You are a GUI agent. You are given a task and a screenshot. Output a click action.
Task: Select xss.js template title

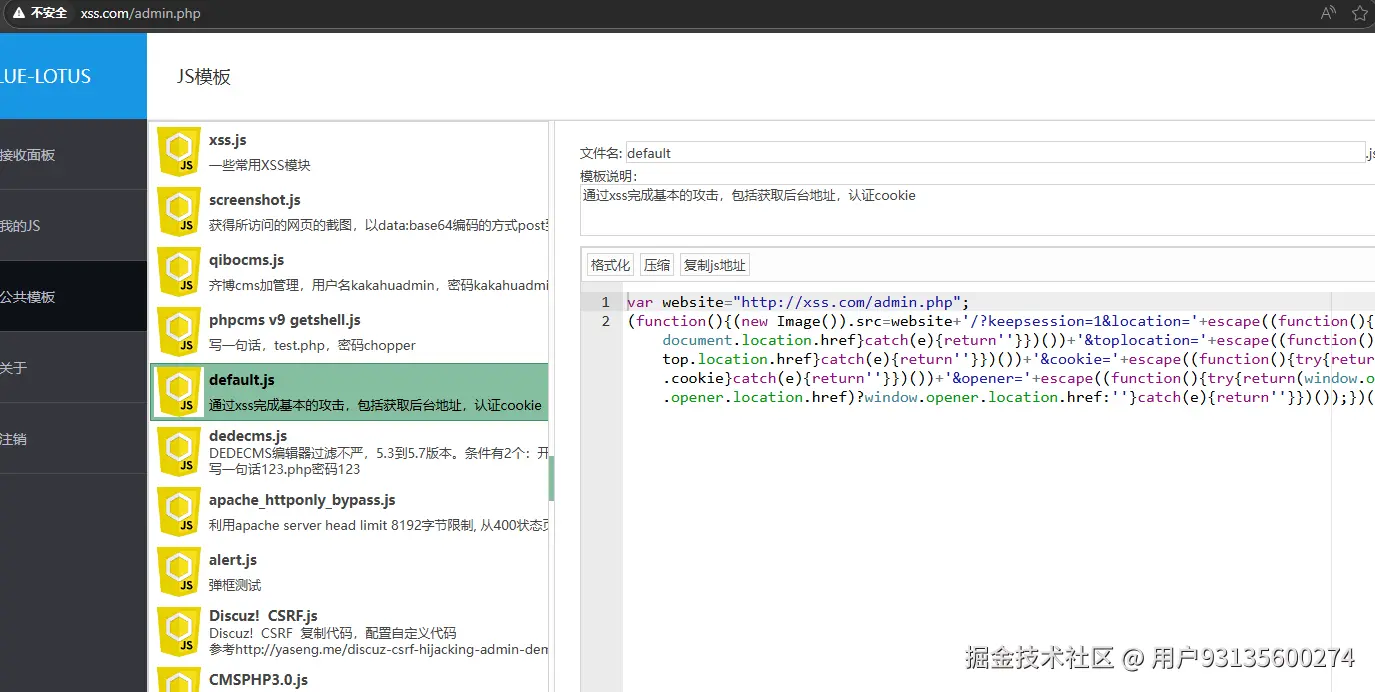coord(228,140)
